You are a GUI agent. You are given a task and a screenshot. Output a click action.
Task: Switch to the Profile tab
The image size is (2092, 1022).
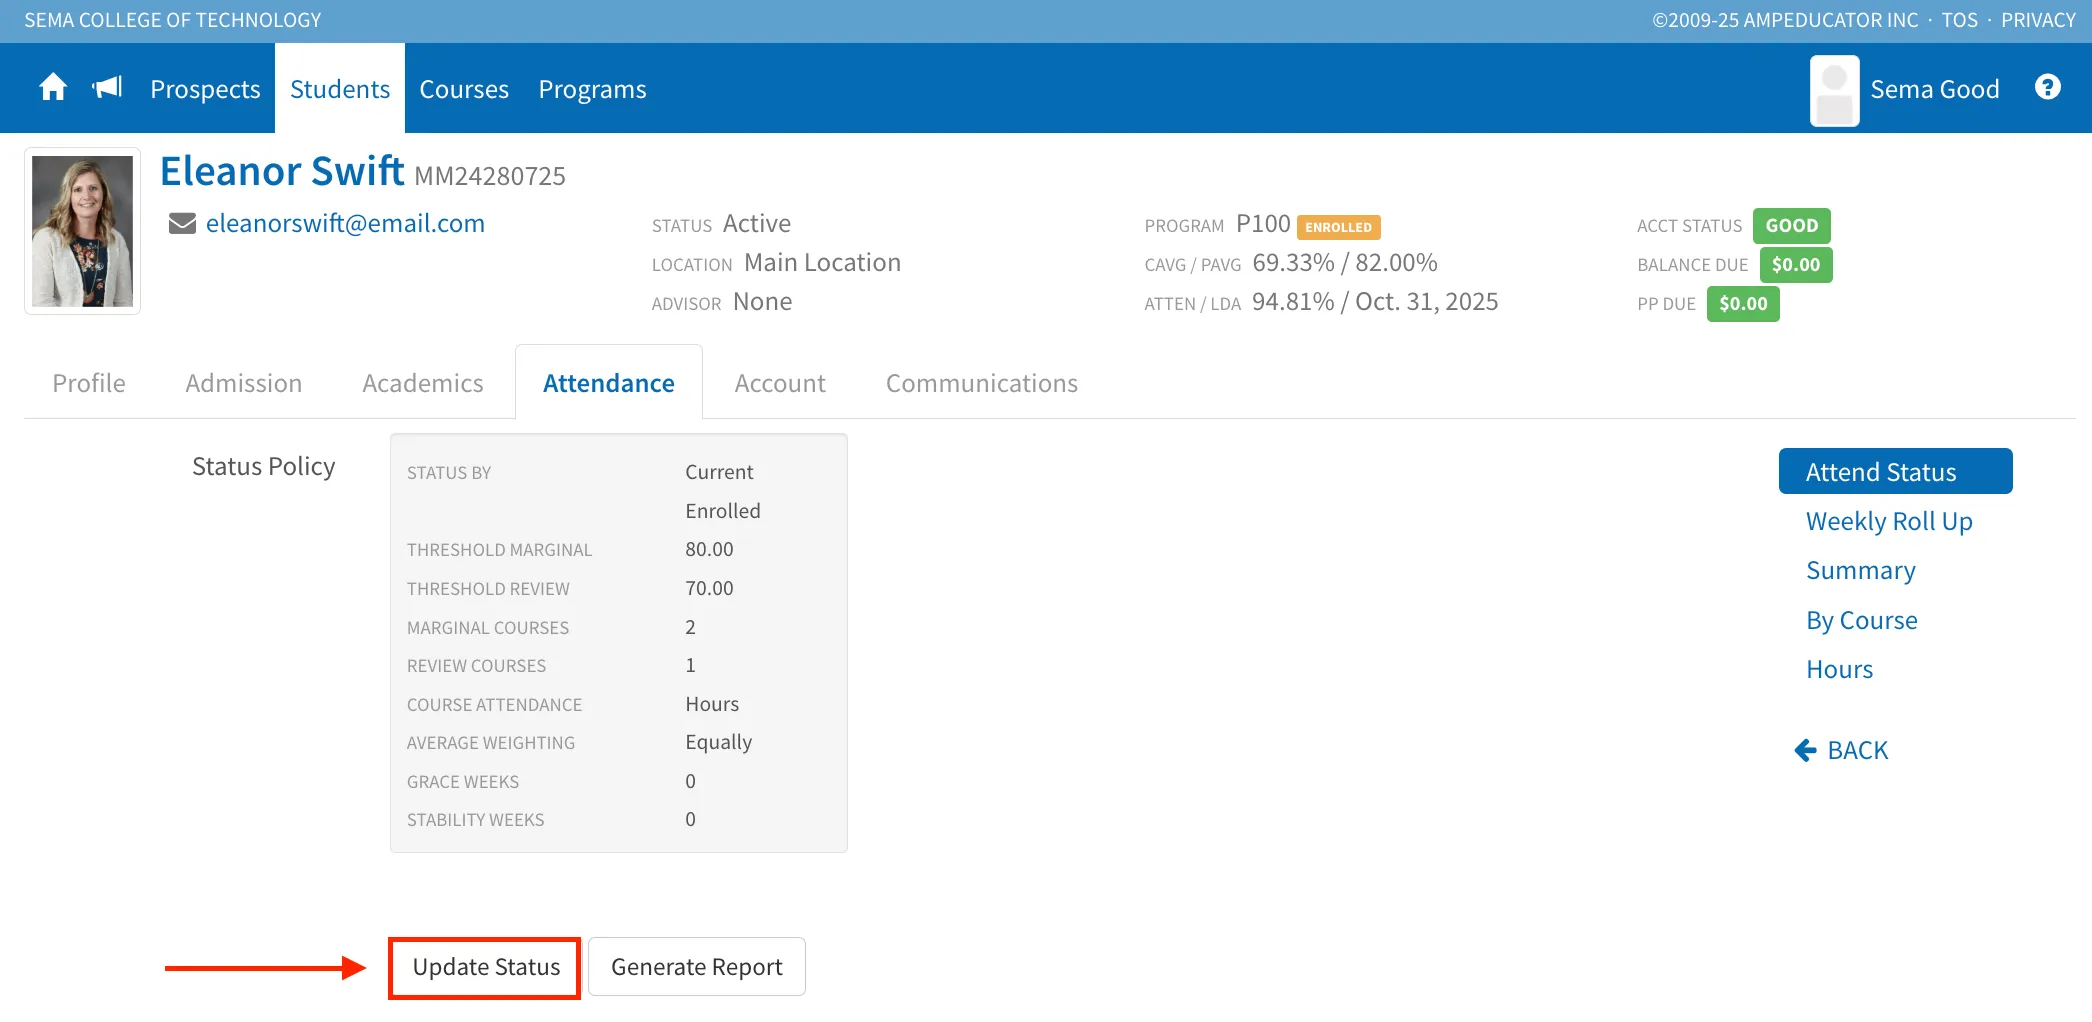coord(89,383)
